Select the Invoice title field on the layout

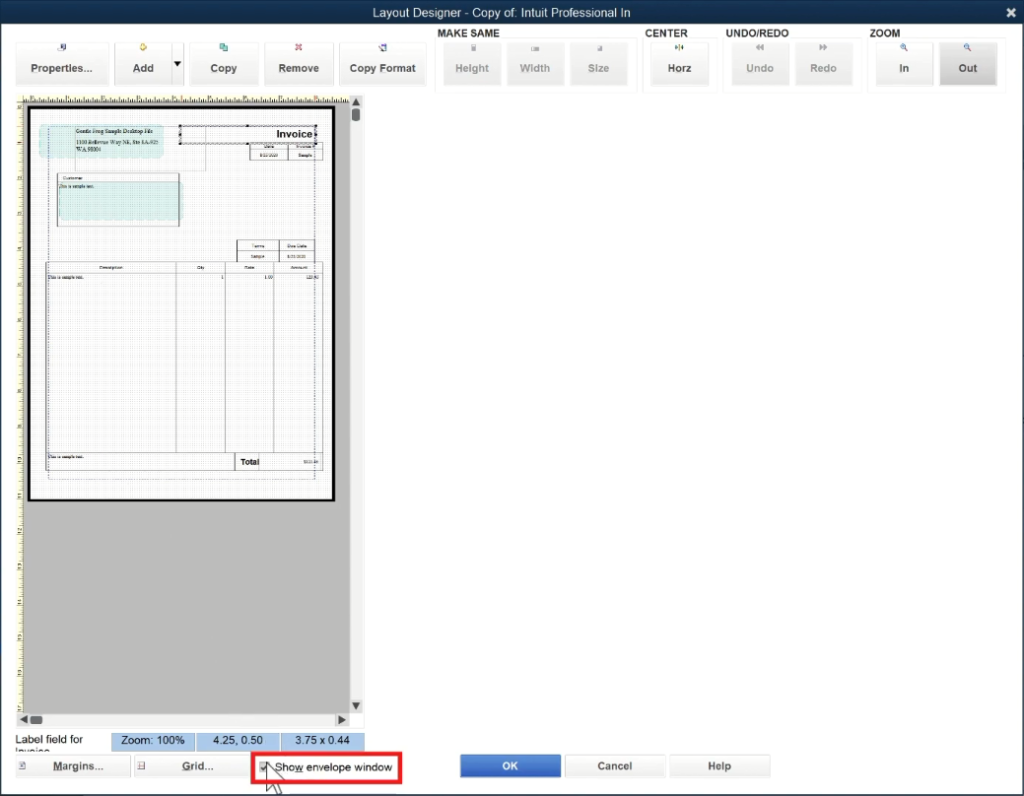pyautogui.click(x=293, y=133)
